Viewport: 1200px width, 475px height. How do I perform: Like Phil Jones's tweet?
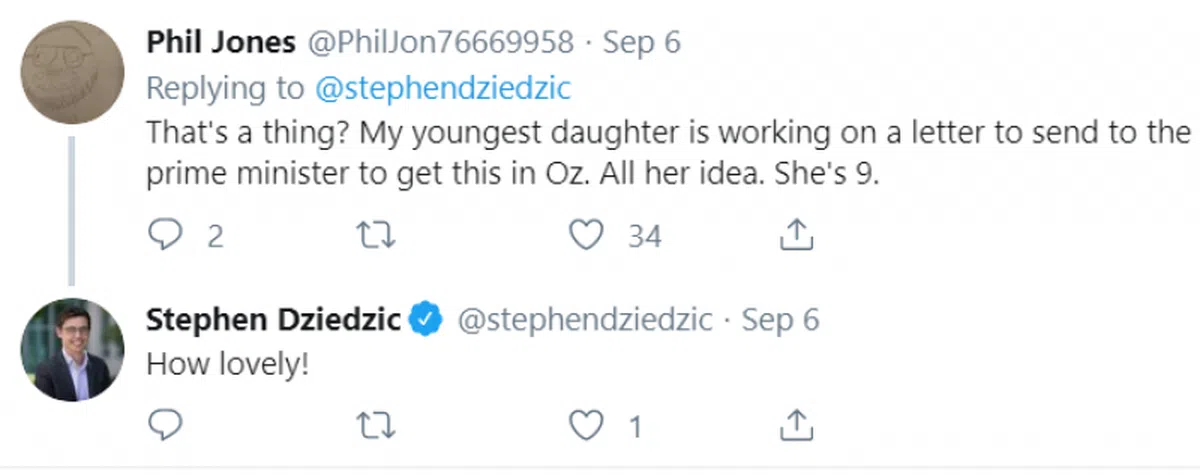585,236
